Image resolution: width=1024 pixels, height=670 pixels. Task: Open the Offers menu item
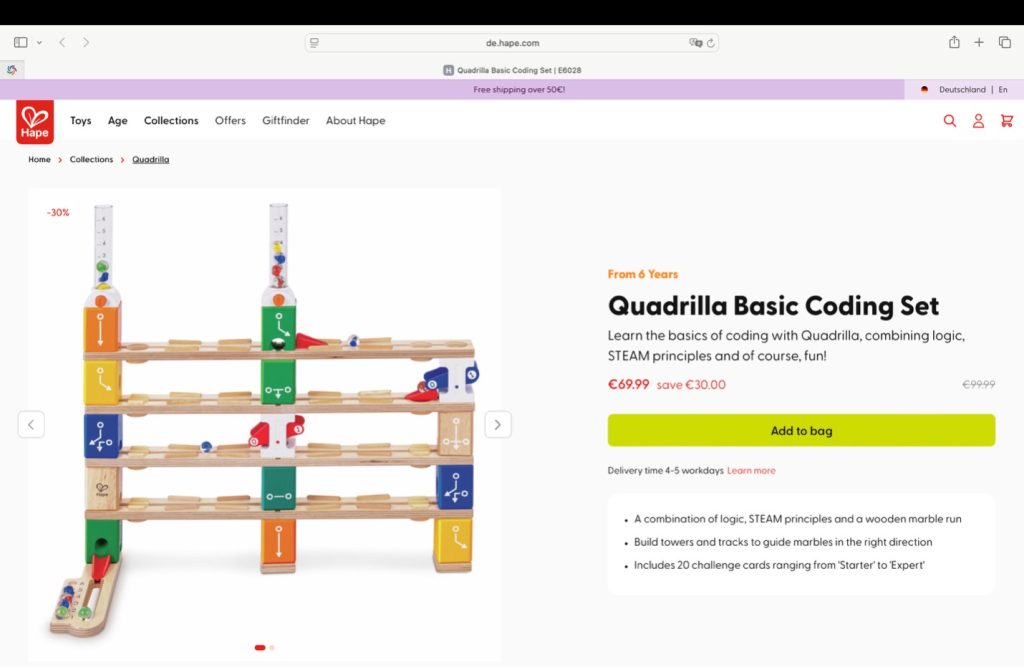click(x=231, y=120)
